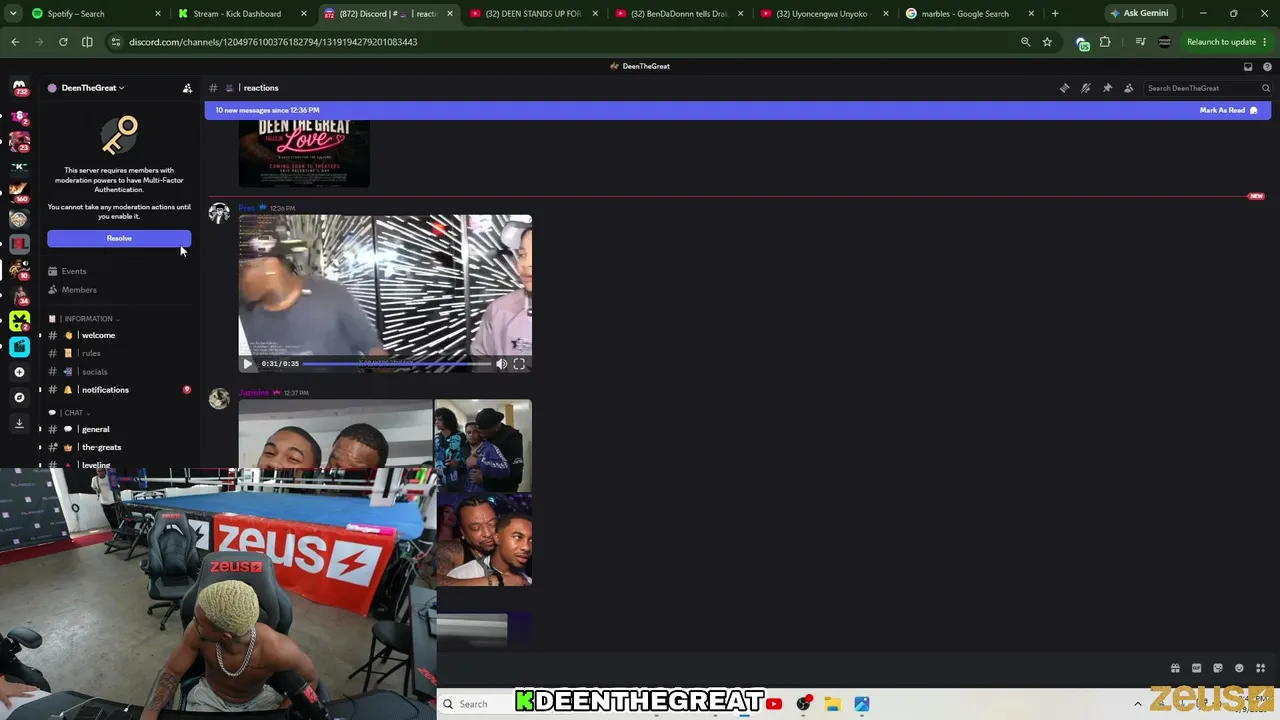Open the Events item in sidebar

tap(118, 271)
